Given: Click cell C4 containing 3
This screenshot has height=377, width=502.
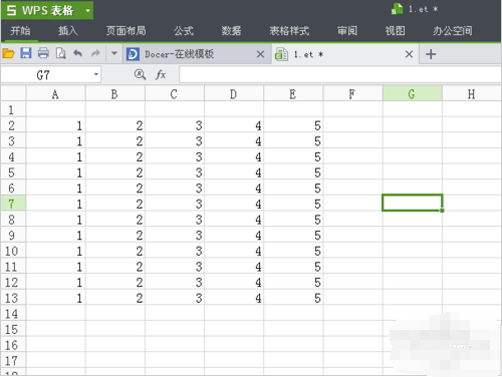Looking at the screenshot, I should point(174,157).
